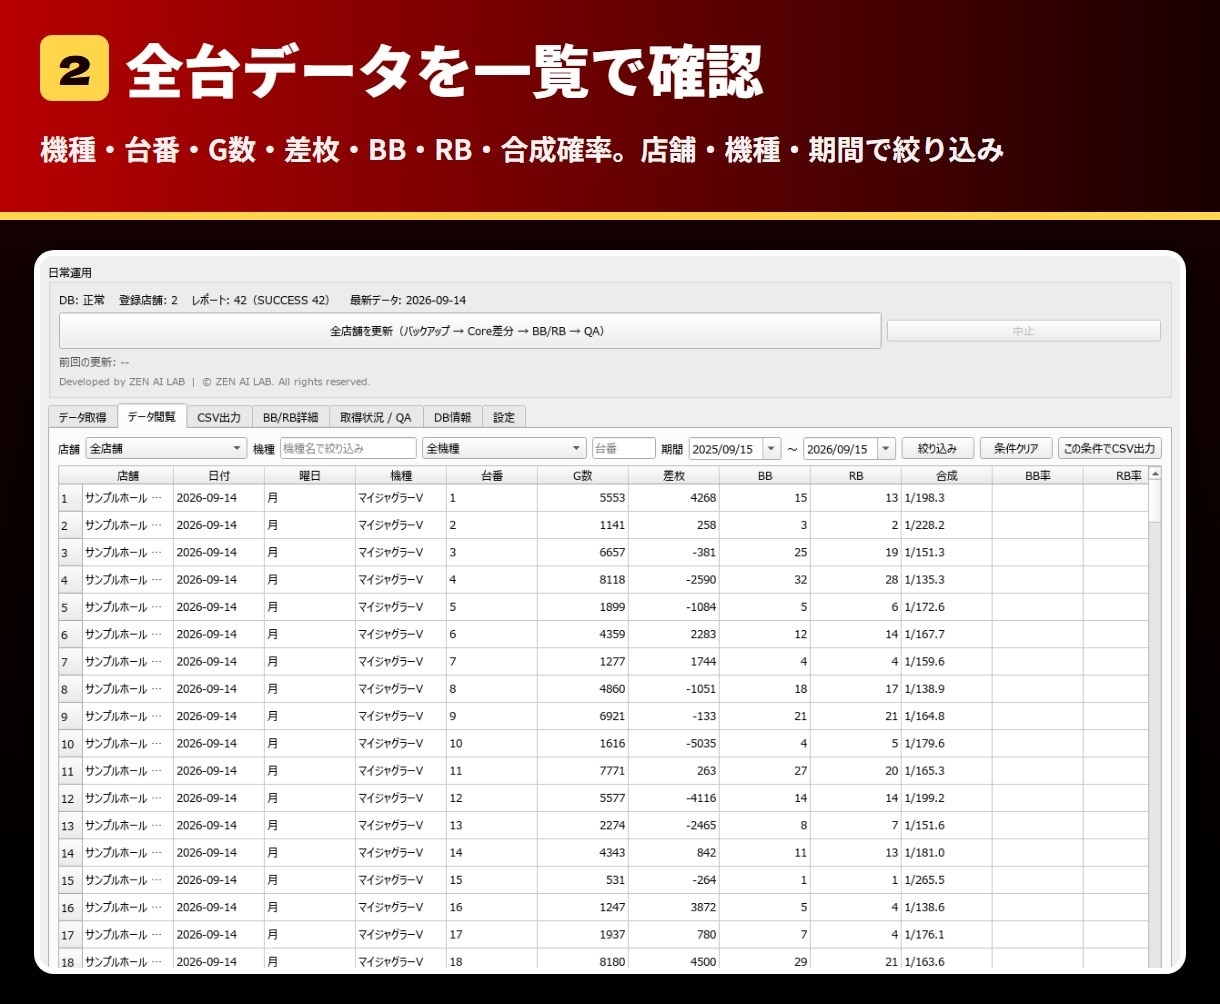Click 合成 value 1/138.9
Image resolution: width=1220 pixels, height=1004 pixels.
point(924,690)
